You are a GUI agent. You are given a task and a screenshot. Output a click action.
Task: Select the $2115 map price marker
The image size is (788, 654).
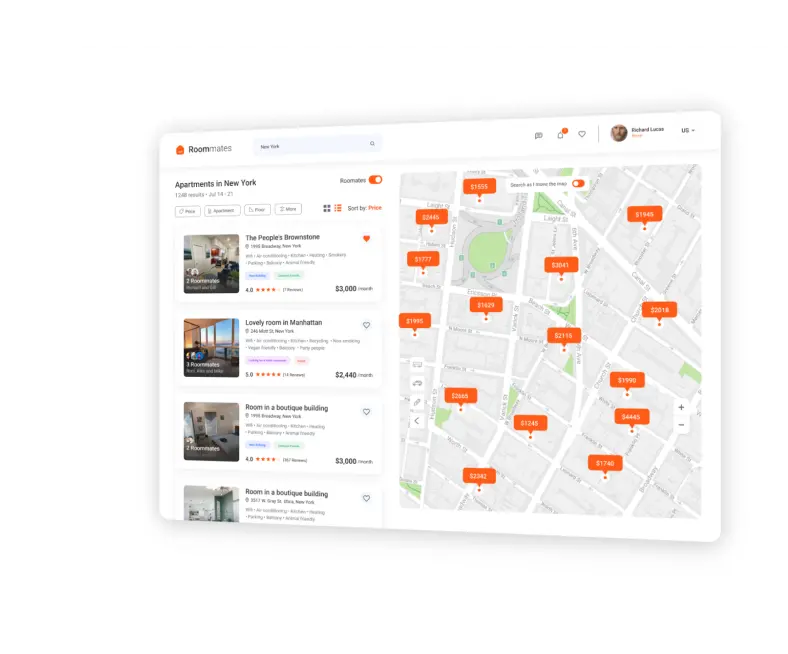pos(564,336)
